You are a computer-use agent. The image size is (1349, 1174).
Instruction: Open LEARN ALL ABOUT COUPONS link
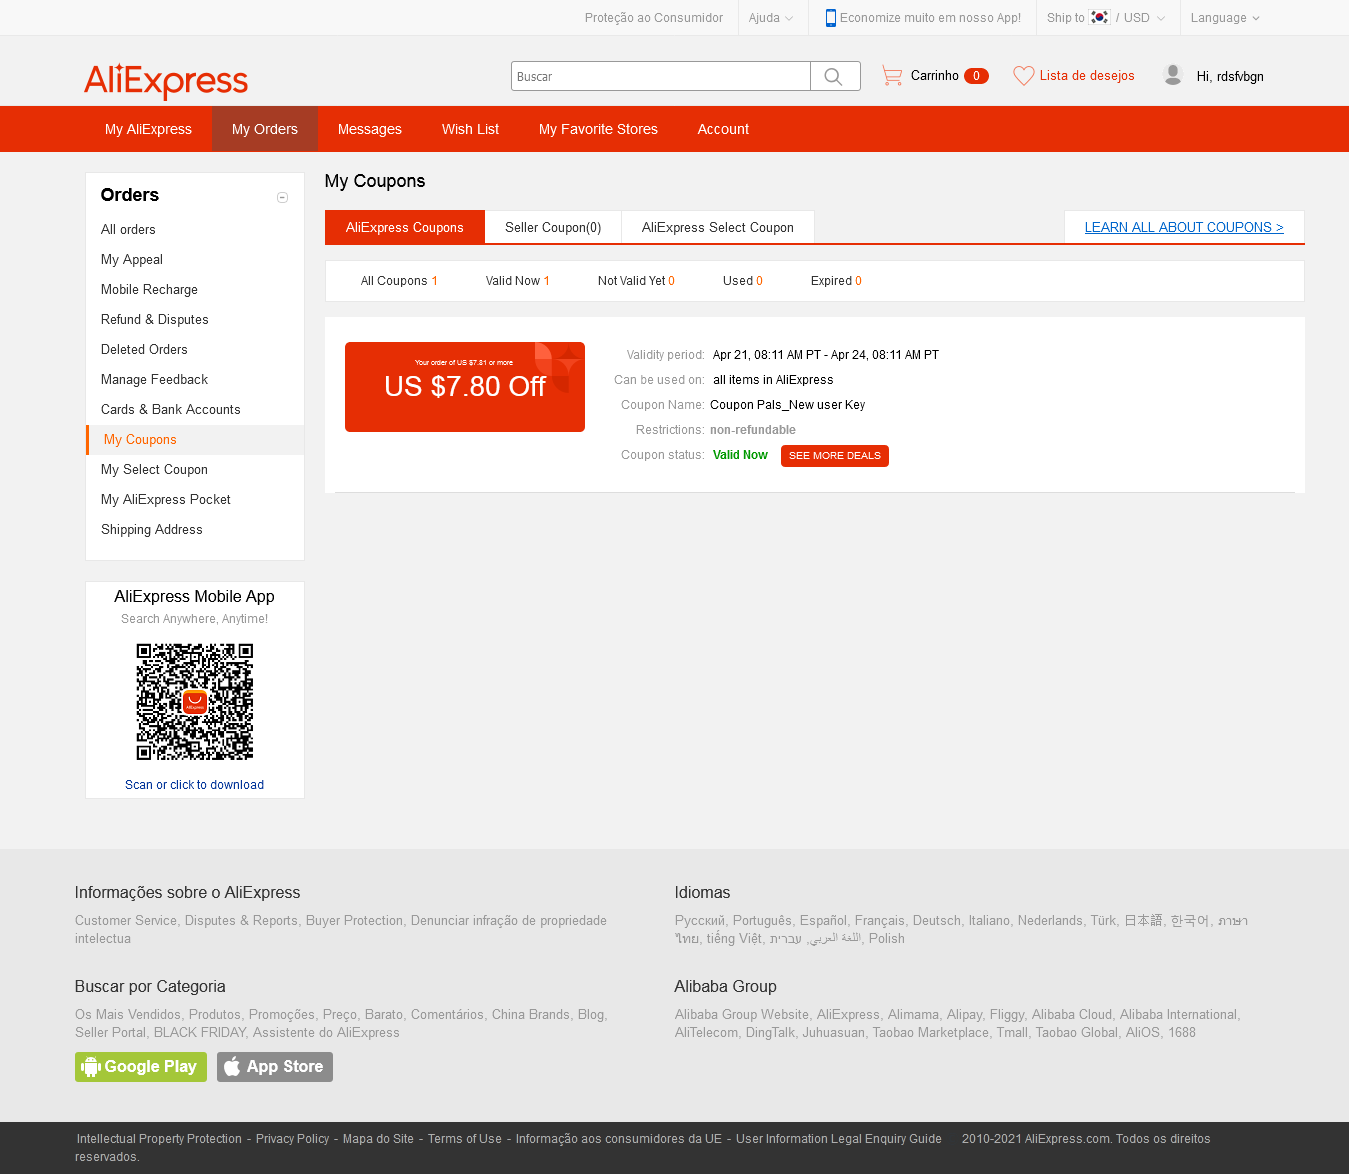(x=1184, y=227)
